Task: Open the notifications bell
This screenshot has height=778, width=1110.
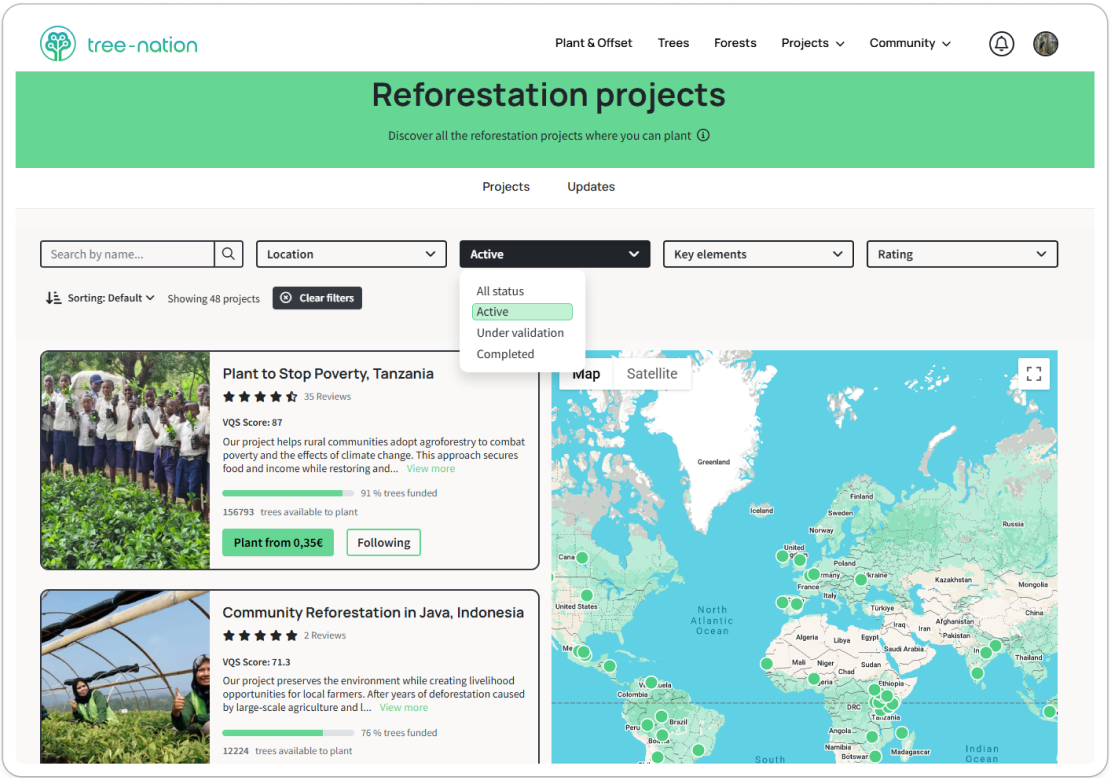Action: 1001,44
